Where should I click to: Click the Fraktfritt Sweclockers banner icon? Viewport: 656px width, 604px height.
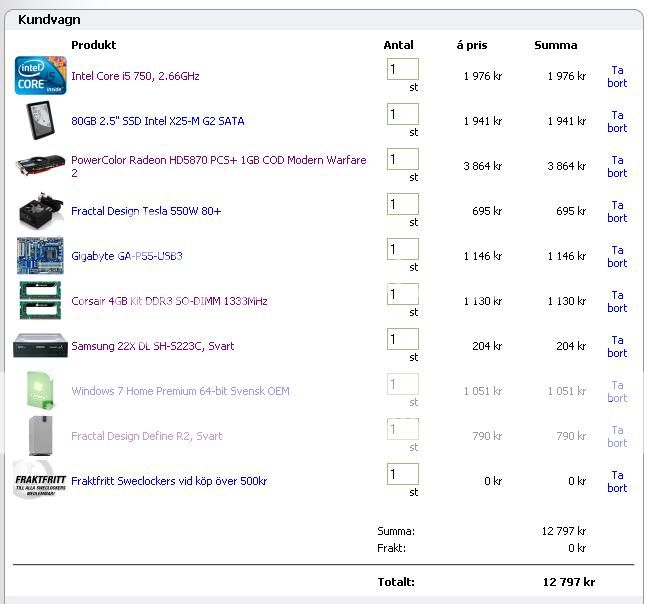[40, 481]
